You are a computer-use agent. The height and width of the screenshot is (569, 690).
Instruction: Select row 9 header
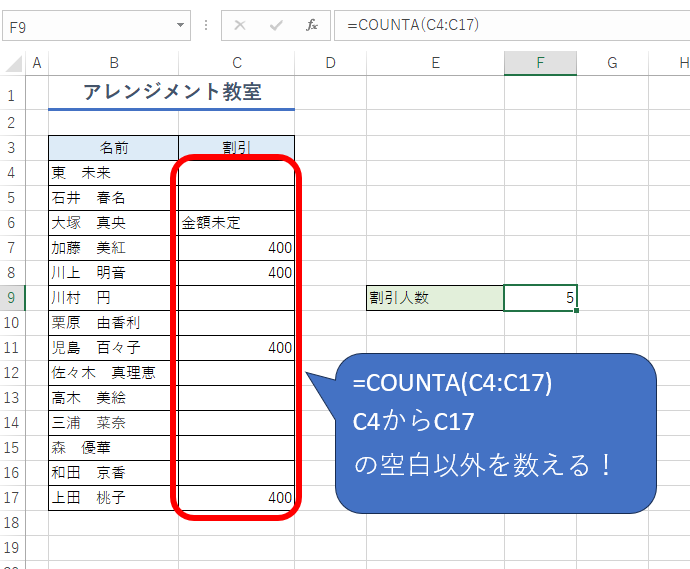[x=12, y=298]
